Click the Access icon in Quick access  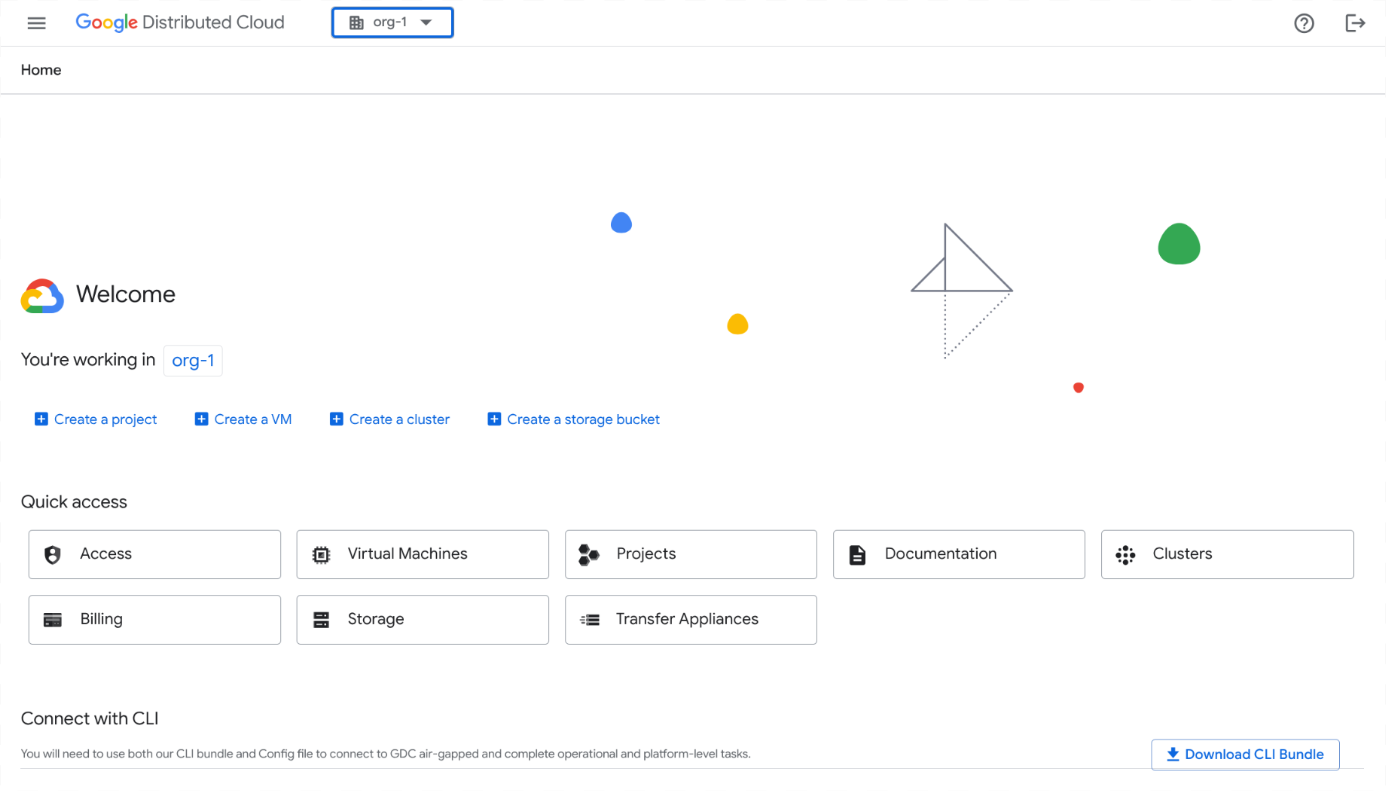(x=51, y=554)
